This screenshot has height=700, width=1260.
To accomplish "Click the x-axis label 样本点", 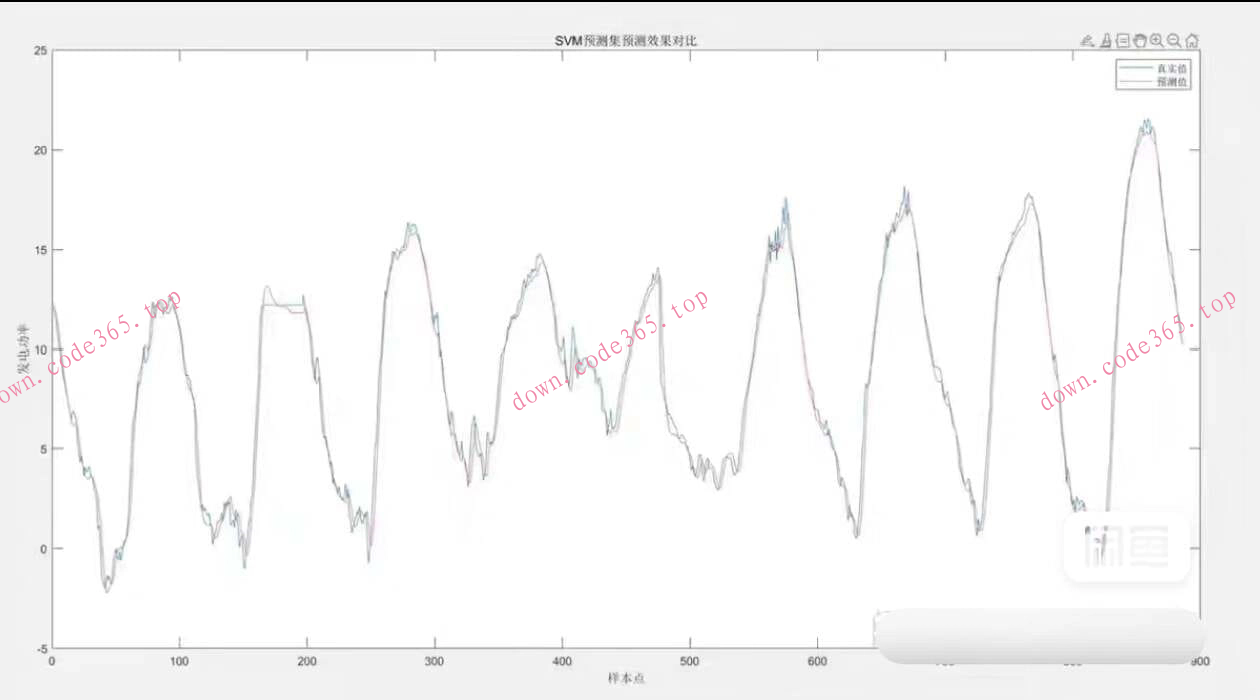I will (626, 678).
